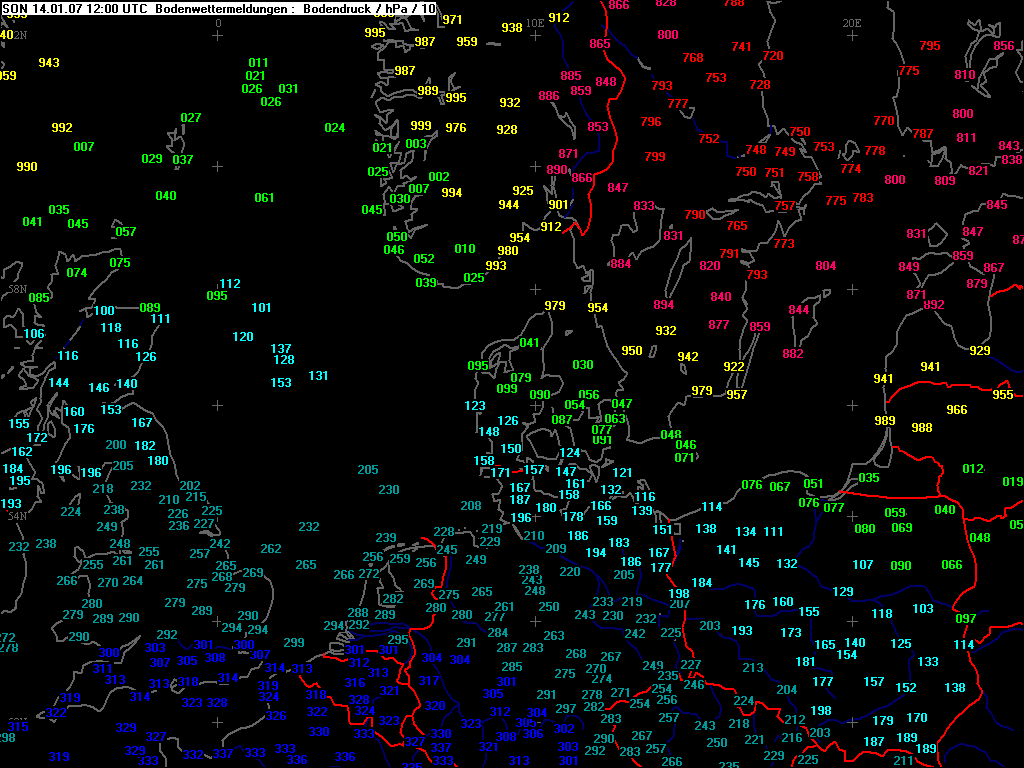Pick the green pressure value 012
Viewport: 1024px width, 768px height.
973,469
